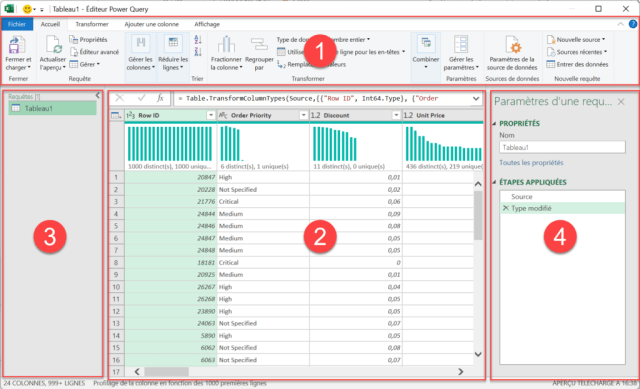Click the Combiner icon
The image size is (640, 389).
click(x=426, y=44)
